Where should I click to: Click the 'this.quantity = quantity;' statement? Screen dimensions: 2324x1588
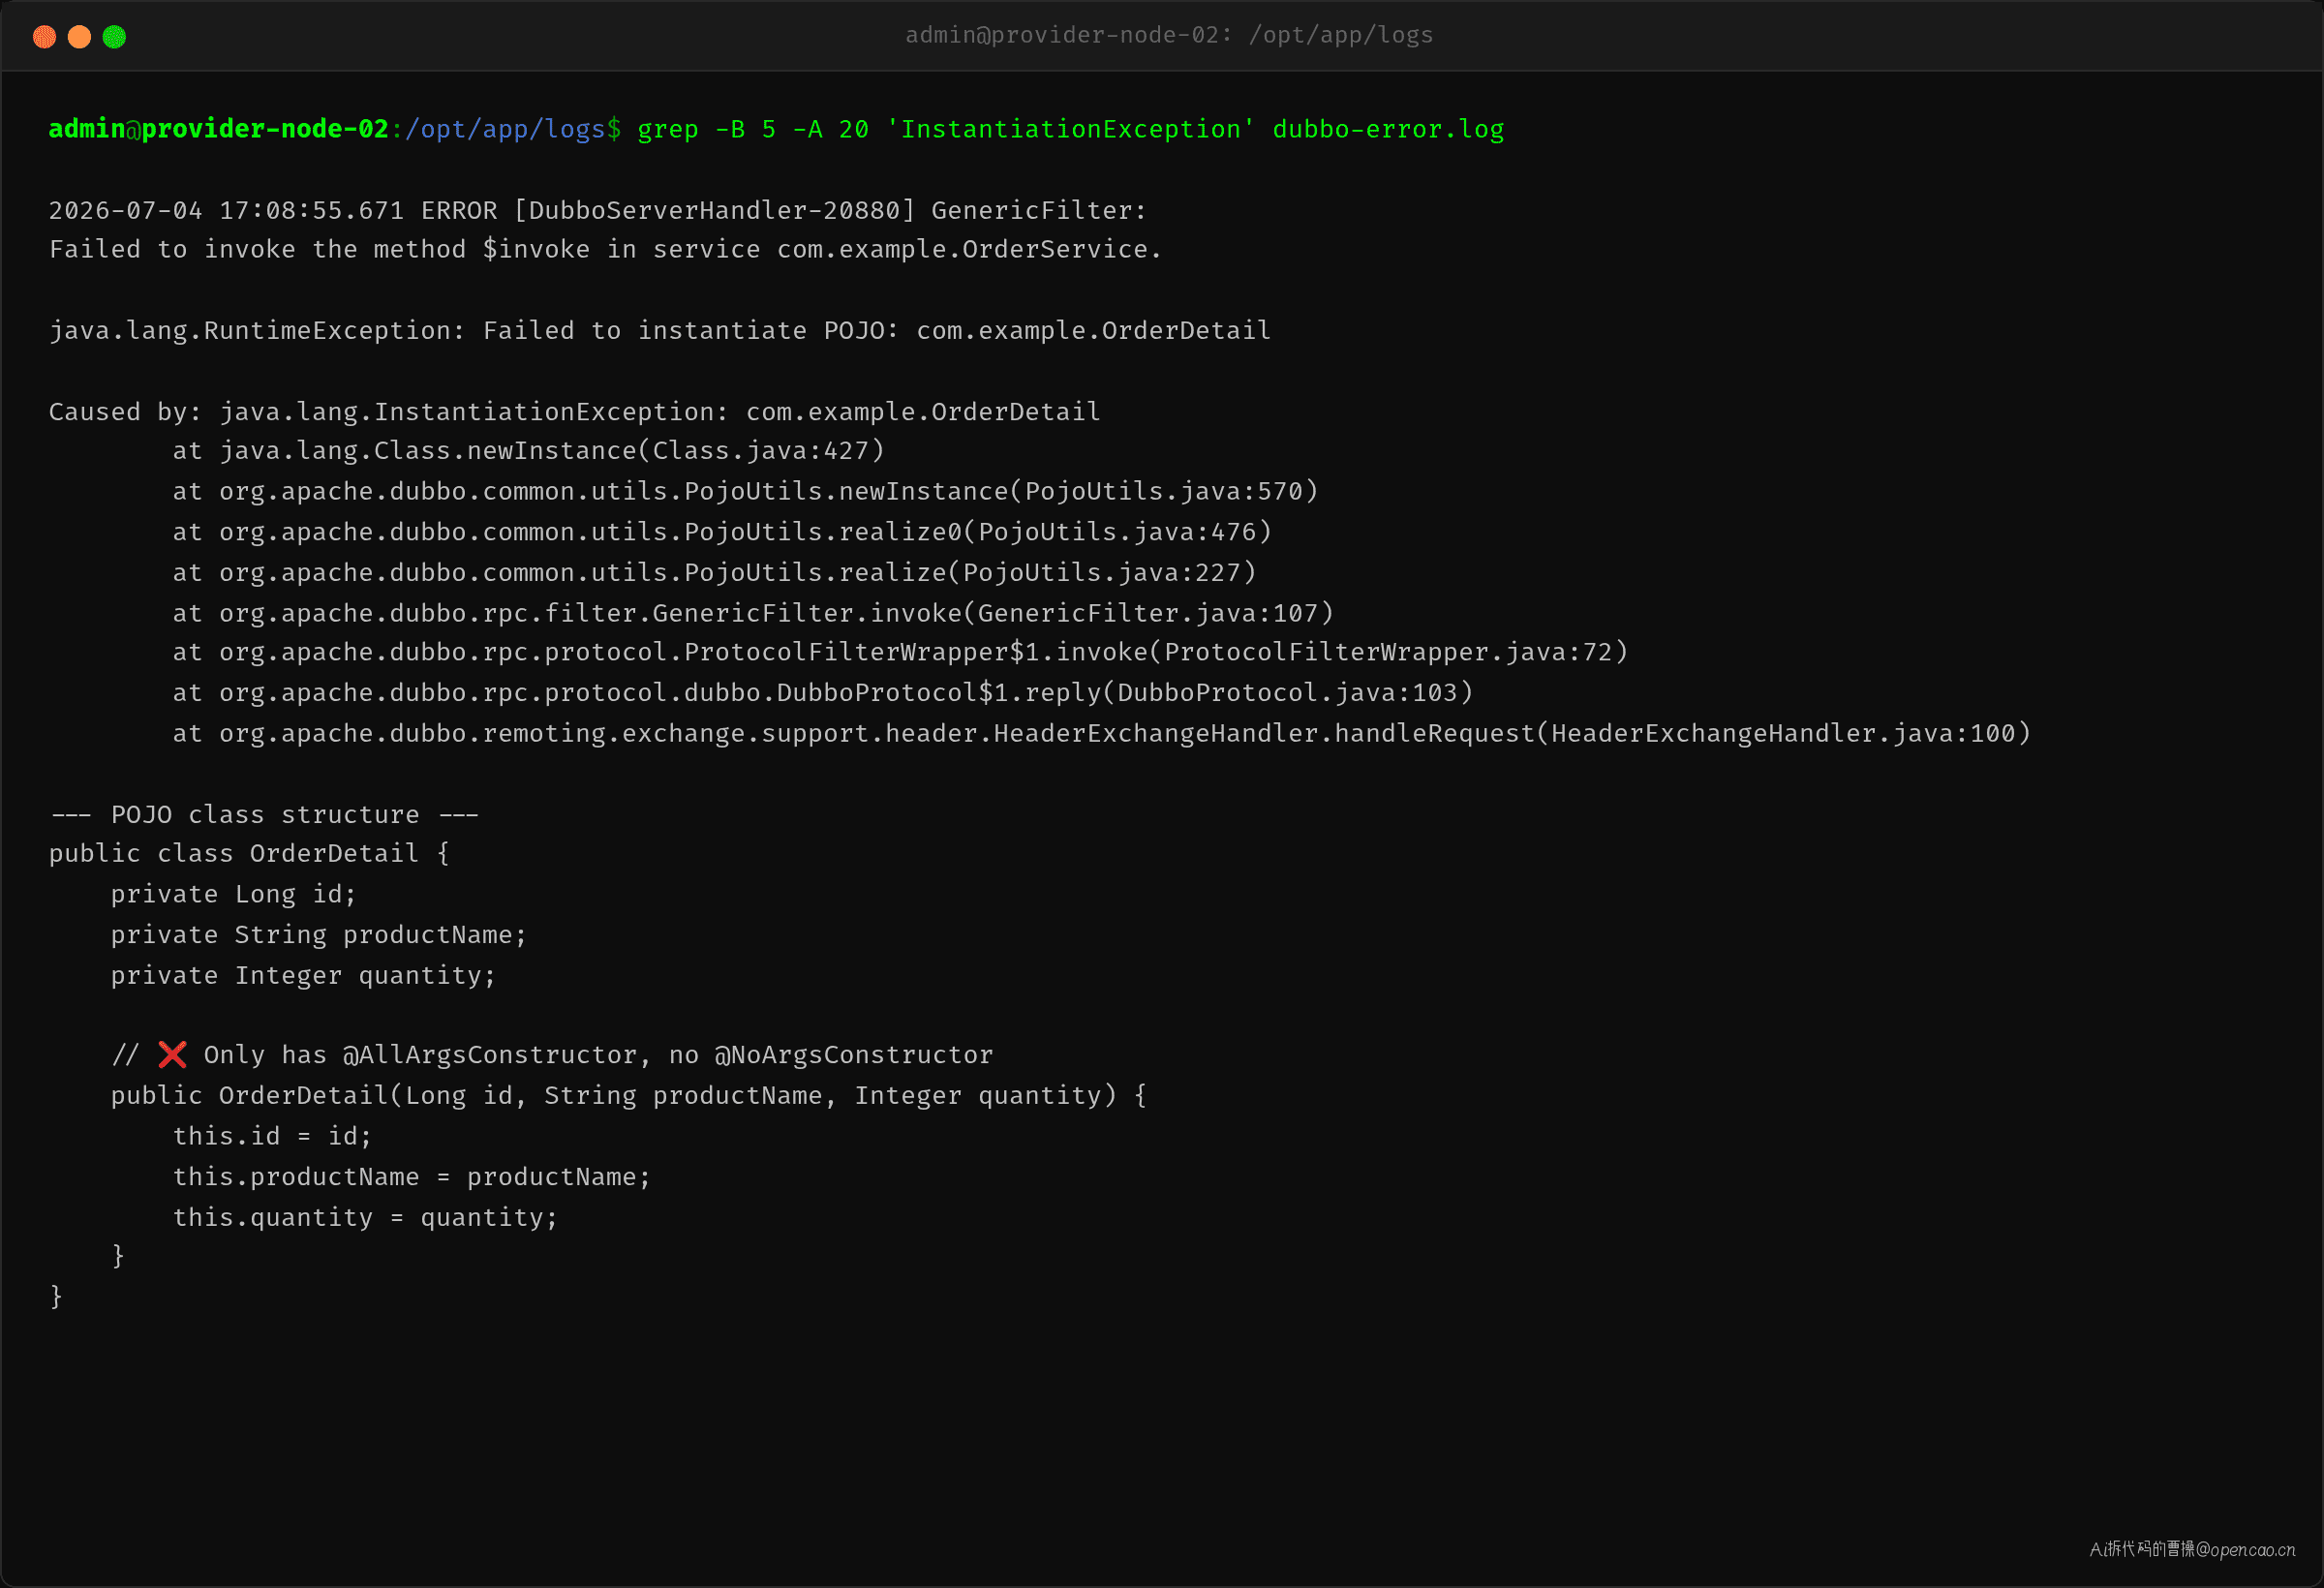(365, 1218)
